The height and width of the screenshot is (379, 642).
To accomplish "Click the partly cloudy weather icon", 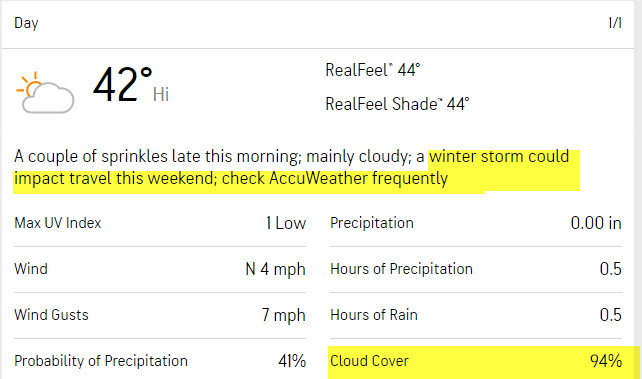I will 45,92.
